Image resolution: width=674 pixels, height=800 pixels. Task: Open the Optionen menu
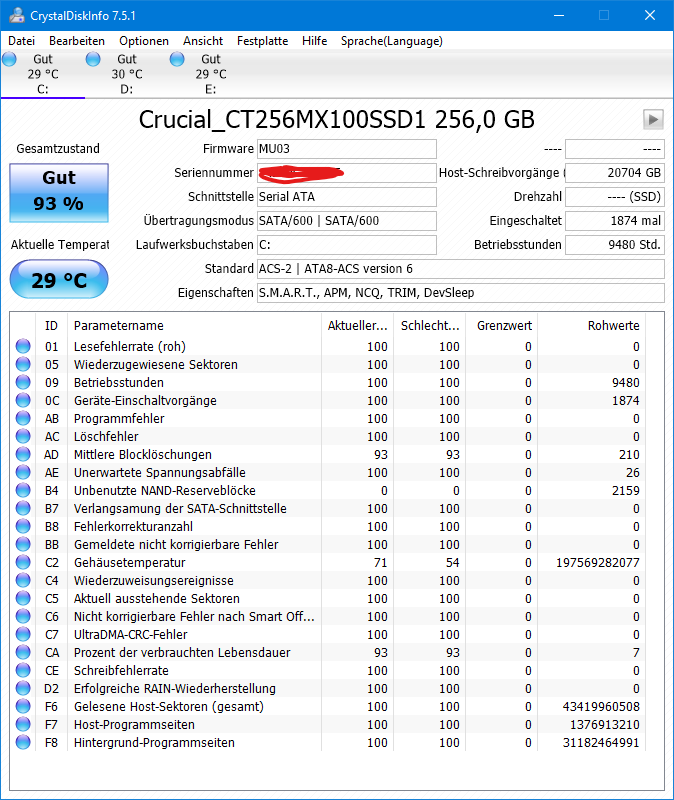pyautogui.click(x=144, y=41)
